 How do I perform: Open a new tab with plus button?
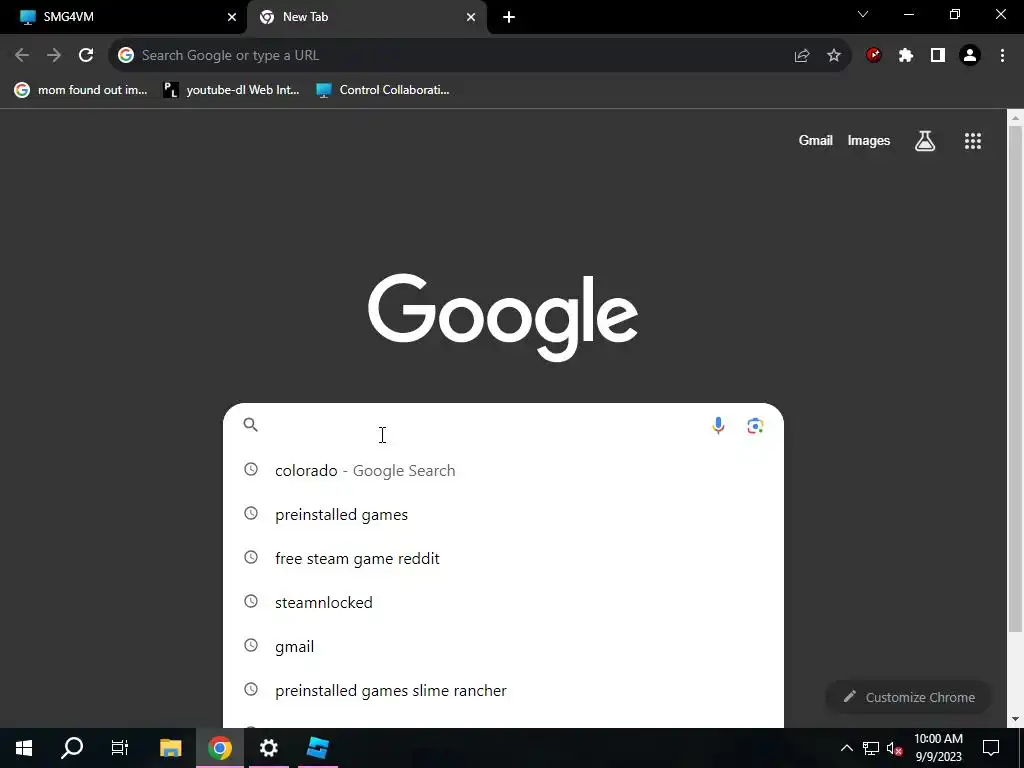509,17
